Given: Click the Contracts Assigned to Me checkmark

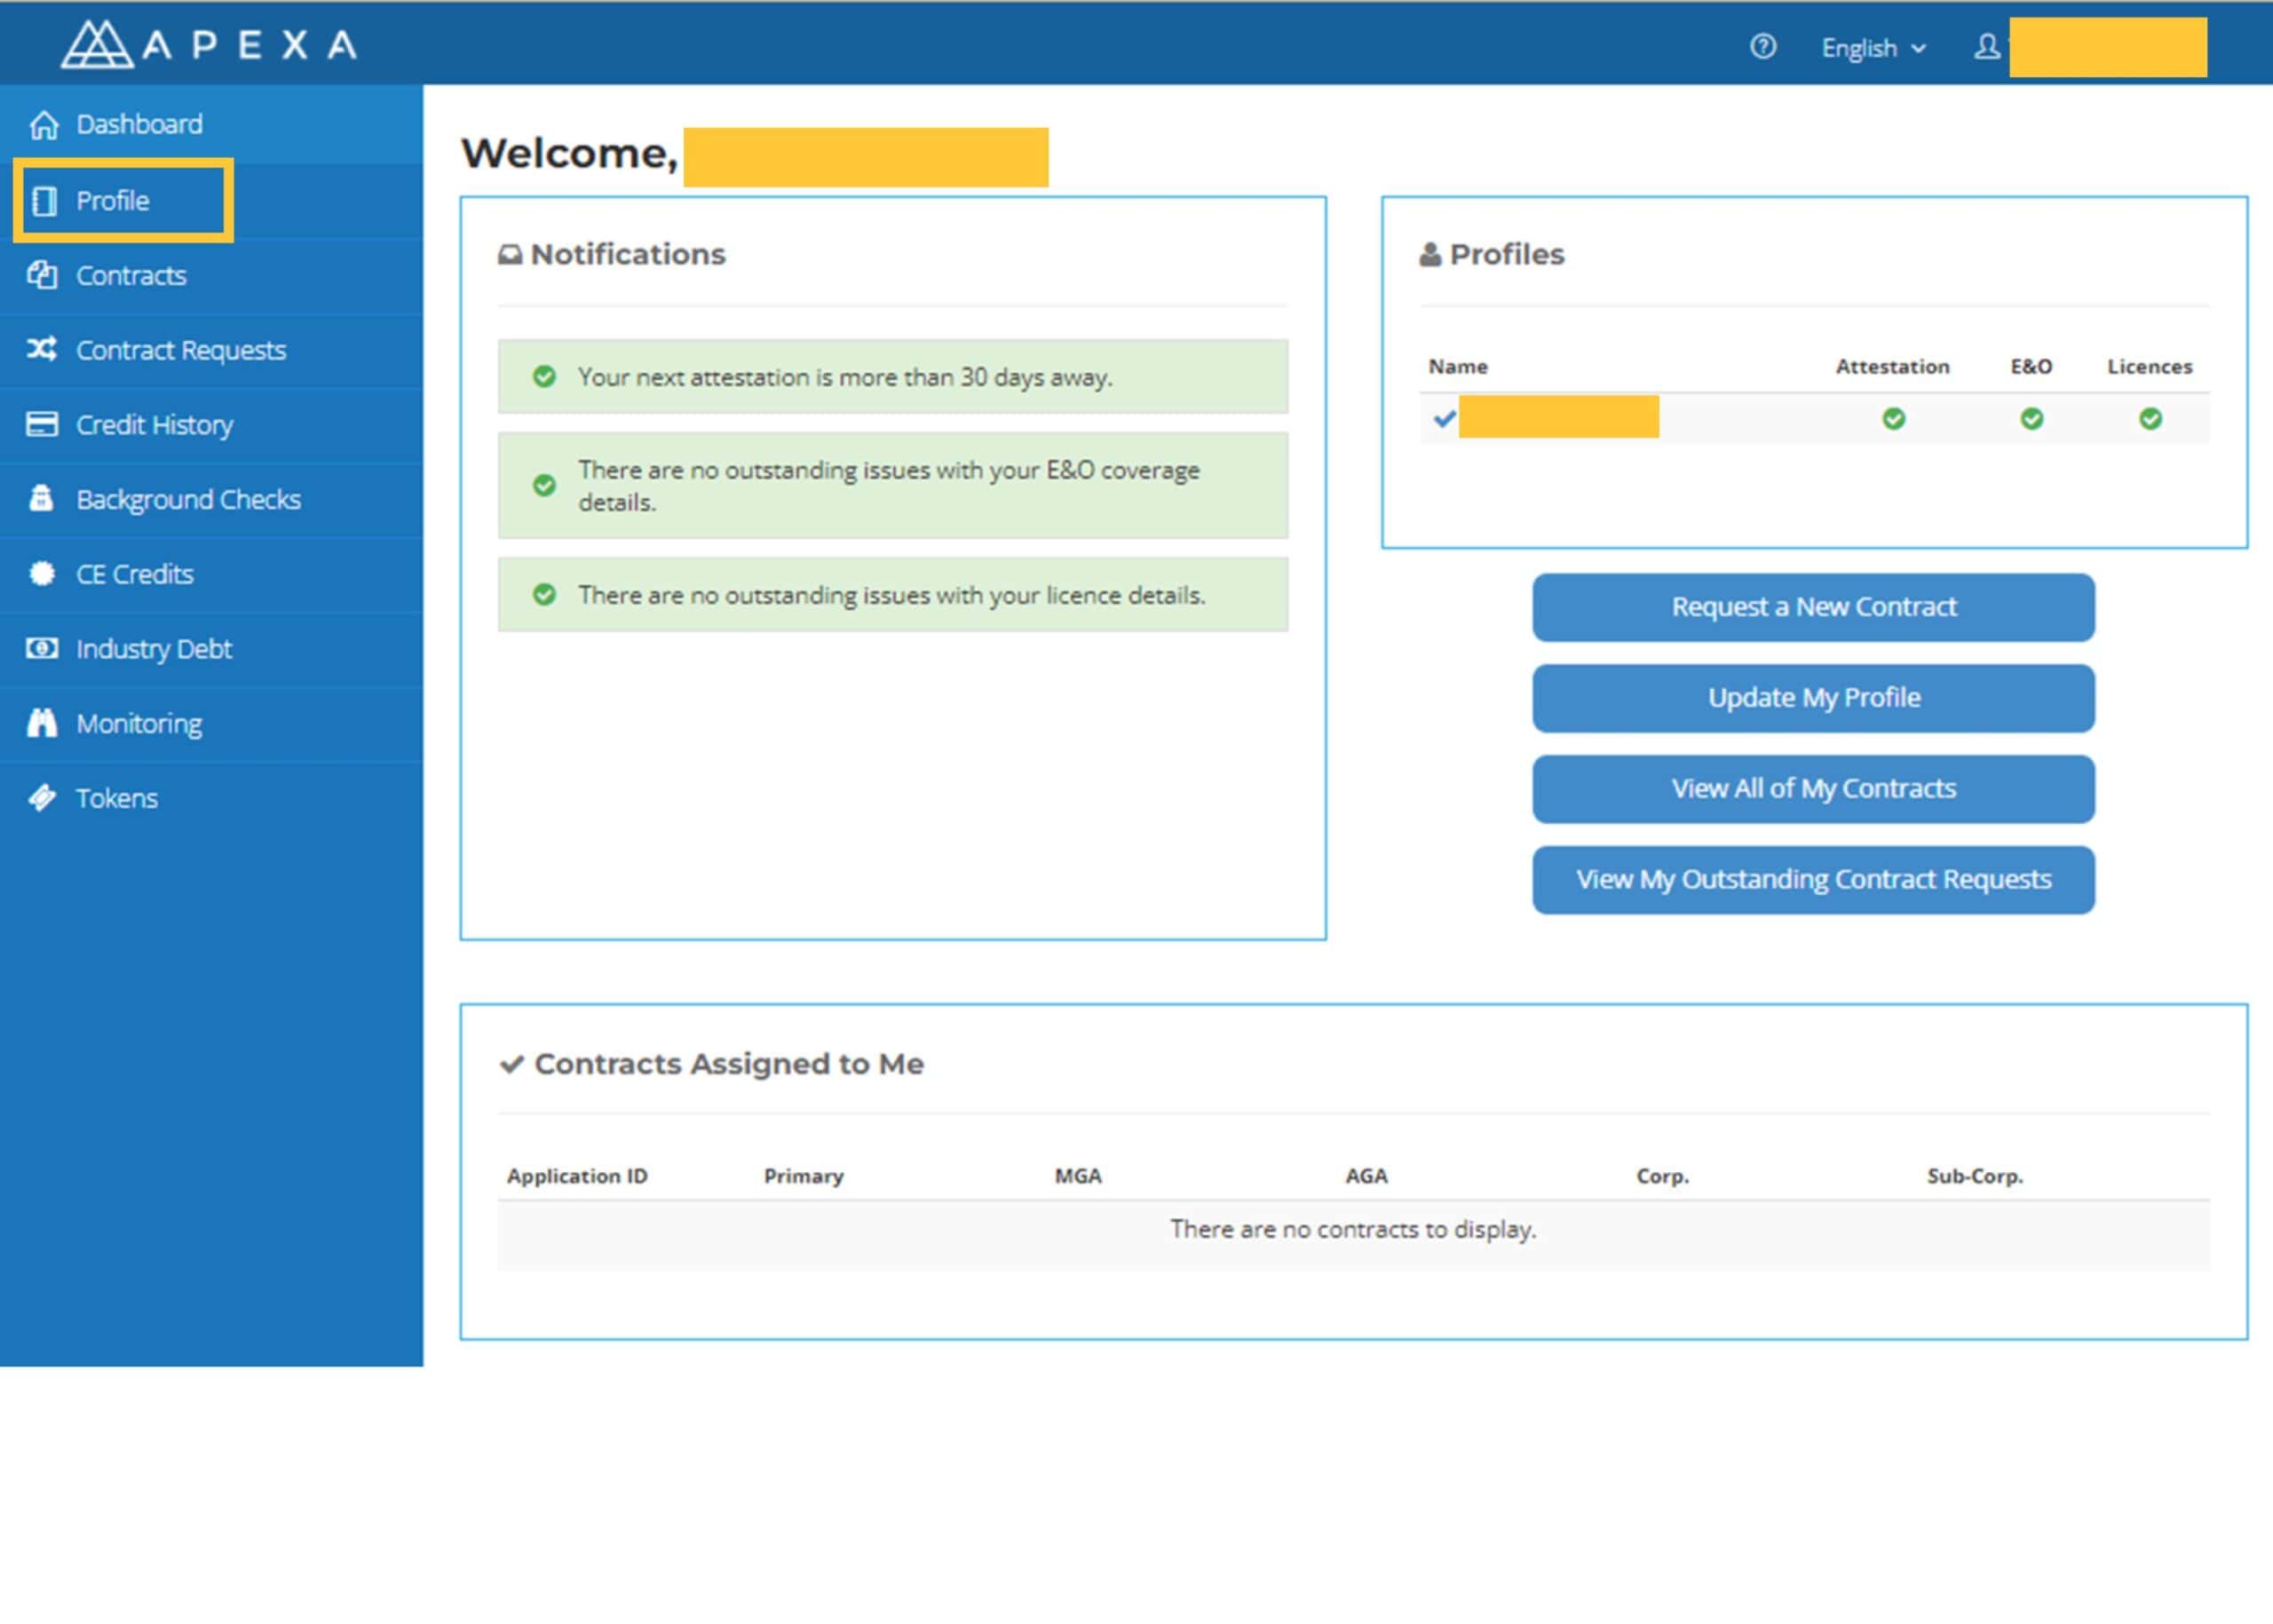Looking at the screenshot, I should click(511, 1064).
